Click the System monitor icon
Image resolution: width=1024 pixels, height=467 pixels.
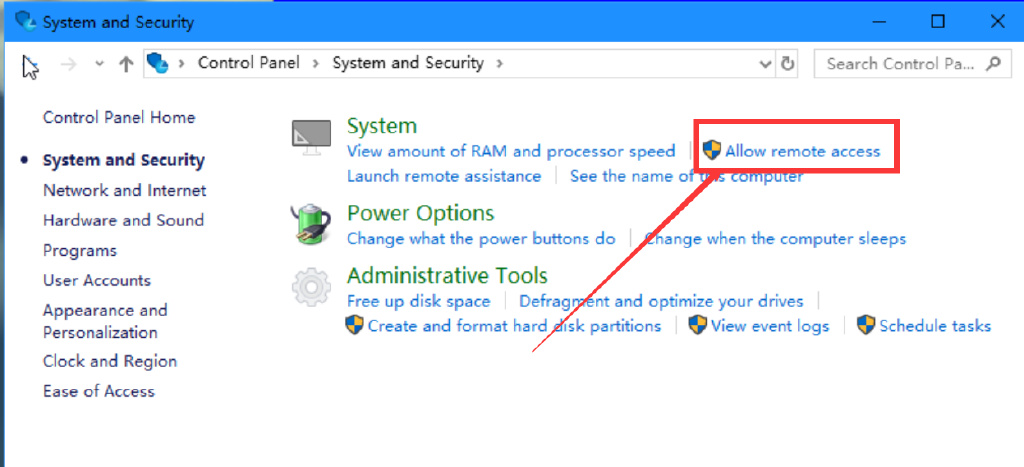tap(311, 137)
